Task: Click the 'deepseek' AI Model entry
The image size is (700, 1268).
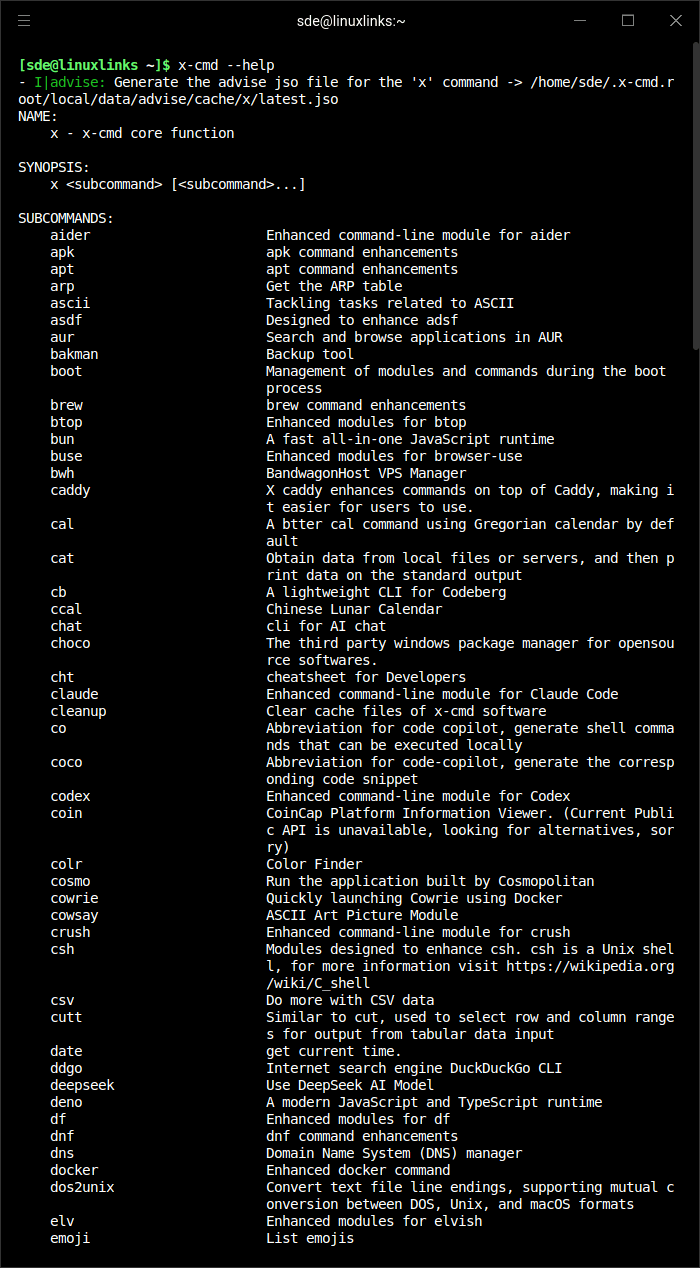Action: pyautogui.click(x=82, y=1084)
